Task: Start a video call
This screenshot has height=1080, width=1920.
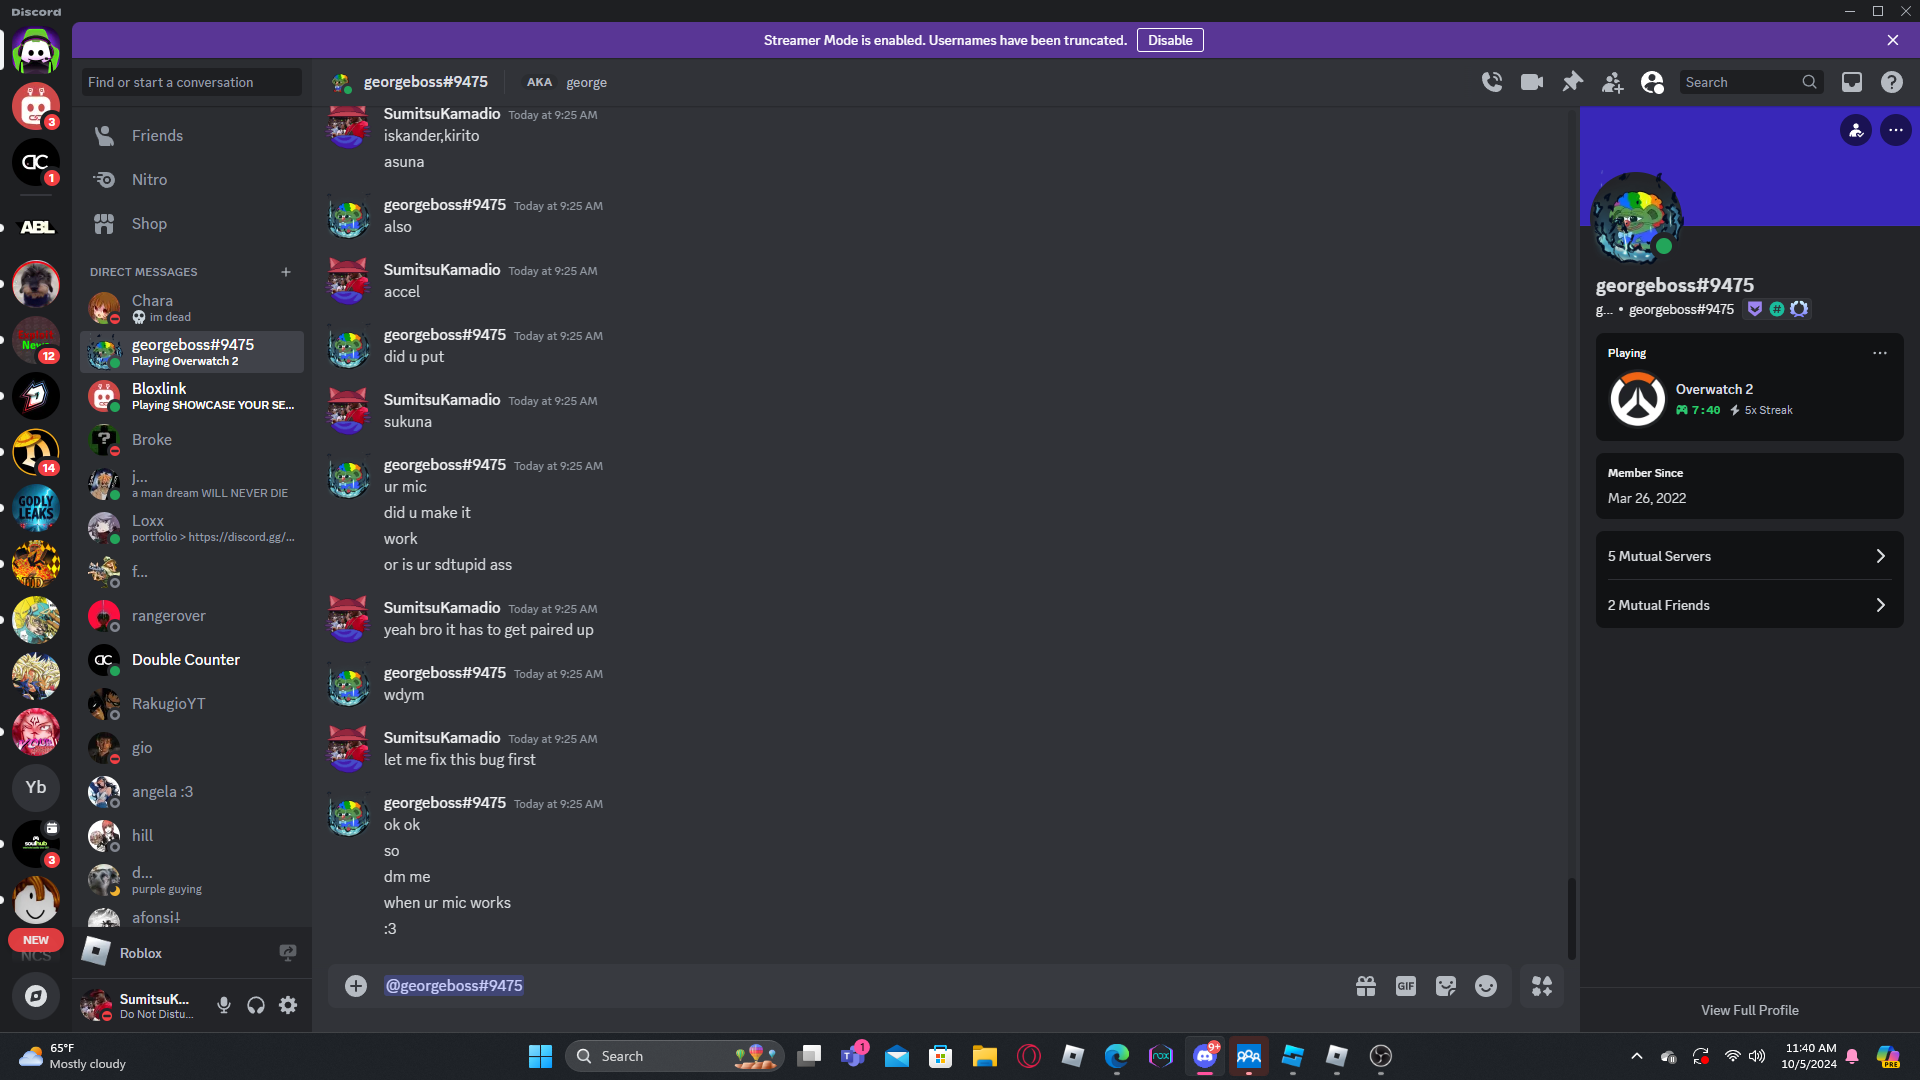Action: point(1532,82)
